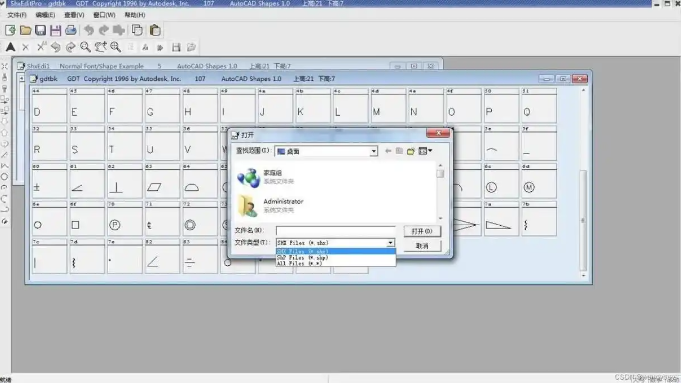
Task: Select the black arrow pointer tool
Action: (10, 47)
